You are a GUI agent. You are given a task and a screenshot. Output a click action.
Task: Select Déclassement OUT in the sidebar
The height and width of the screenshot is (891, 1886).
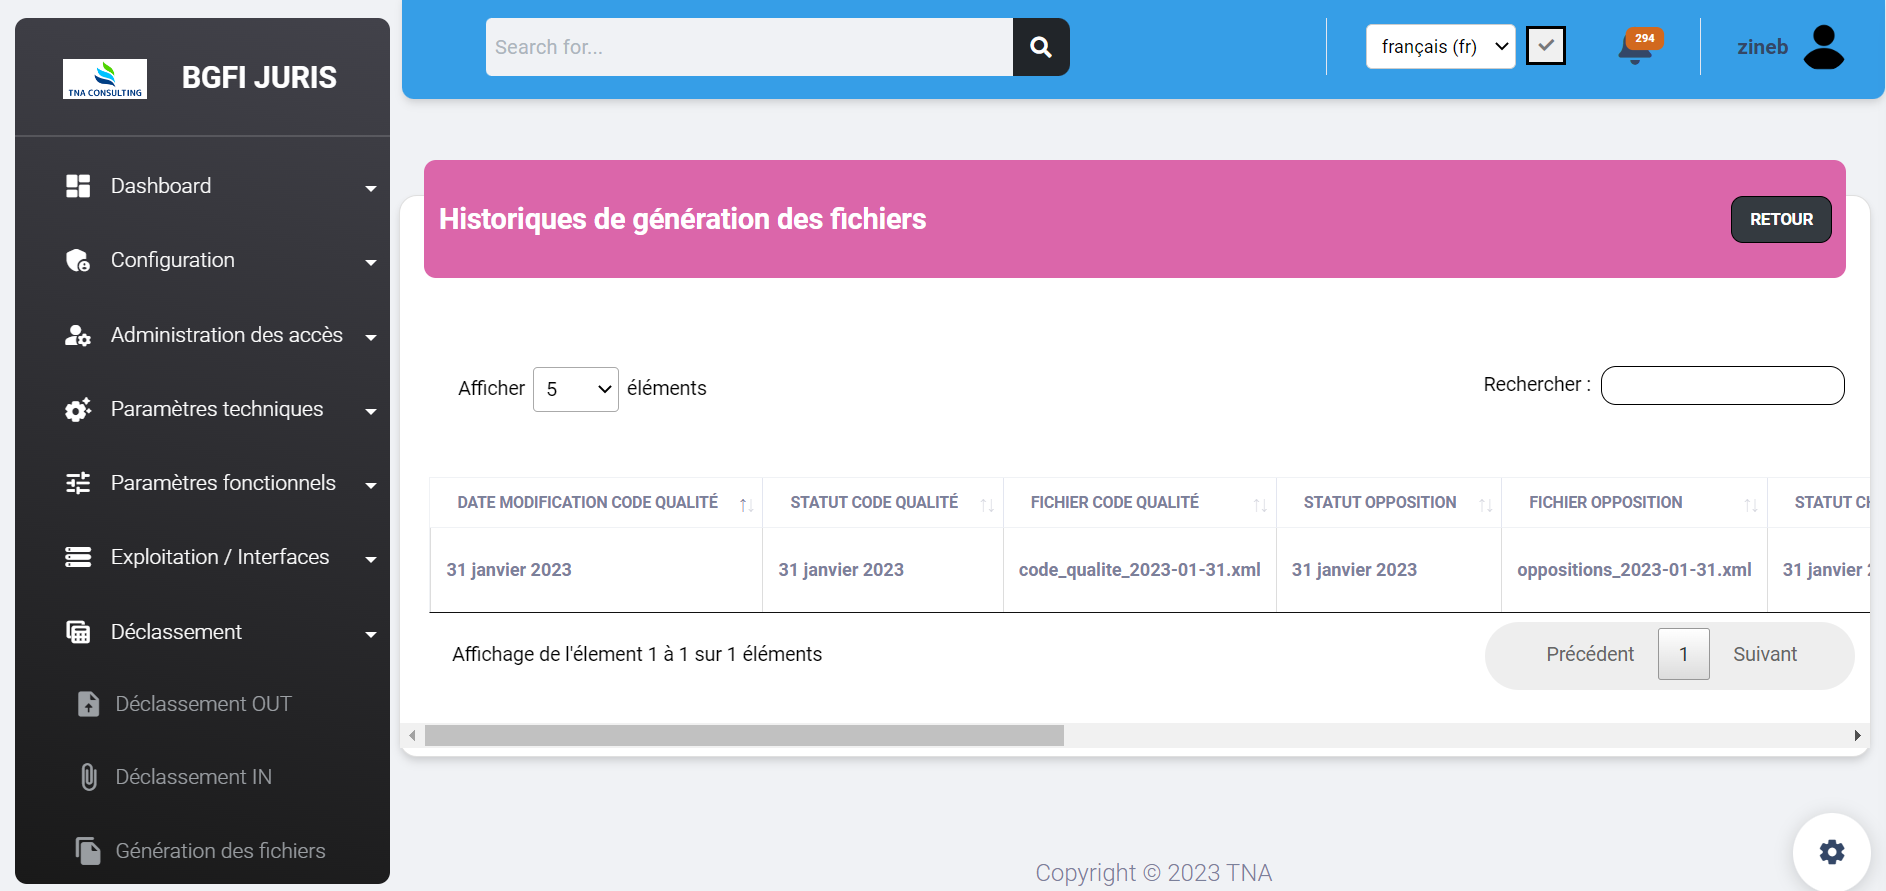203,704
